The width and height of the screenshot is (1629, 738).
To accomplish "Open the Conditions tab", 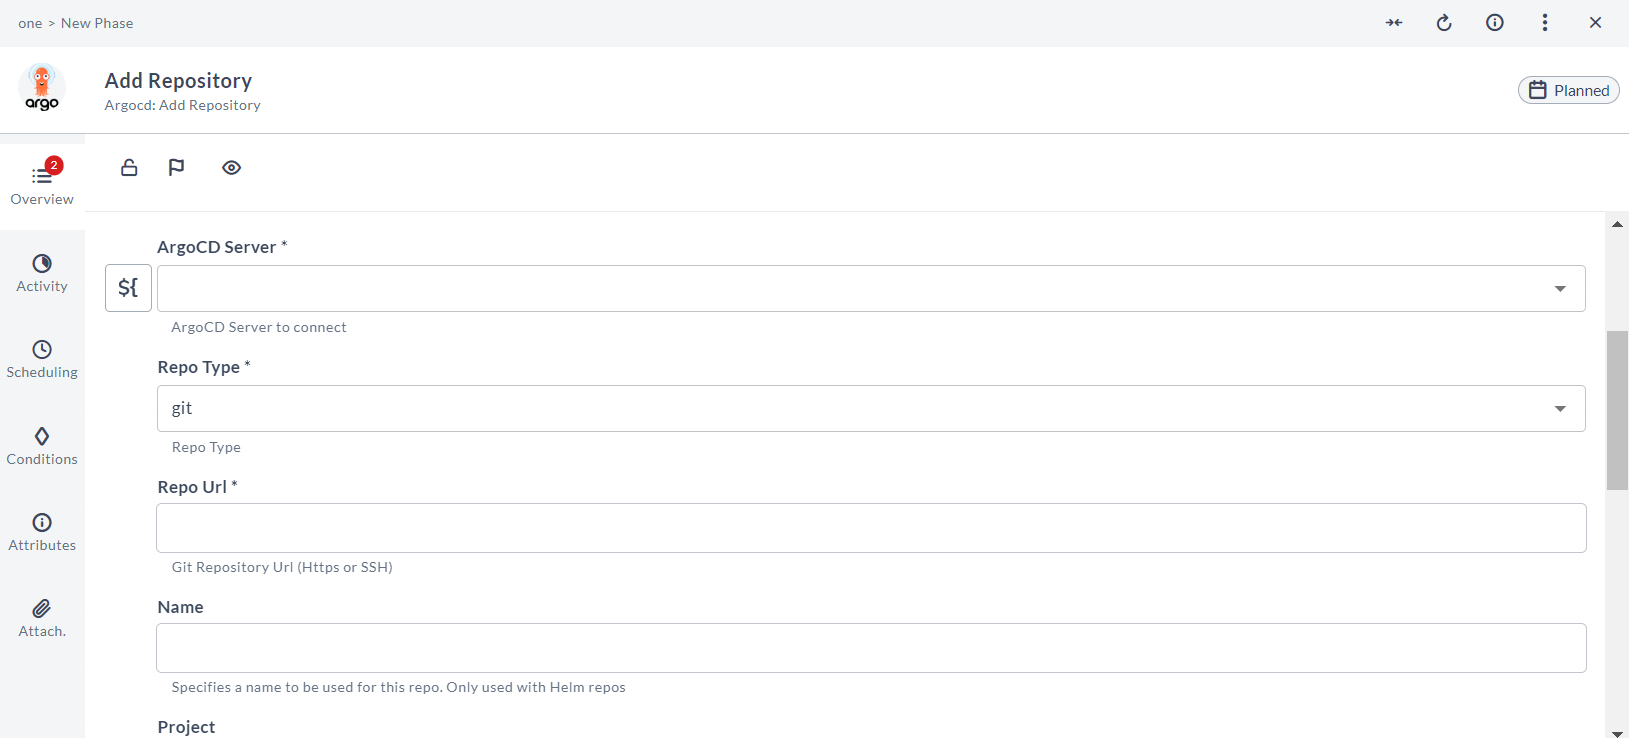I will tap(42, 446).
